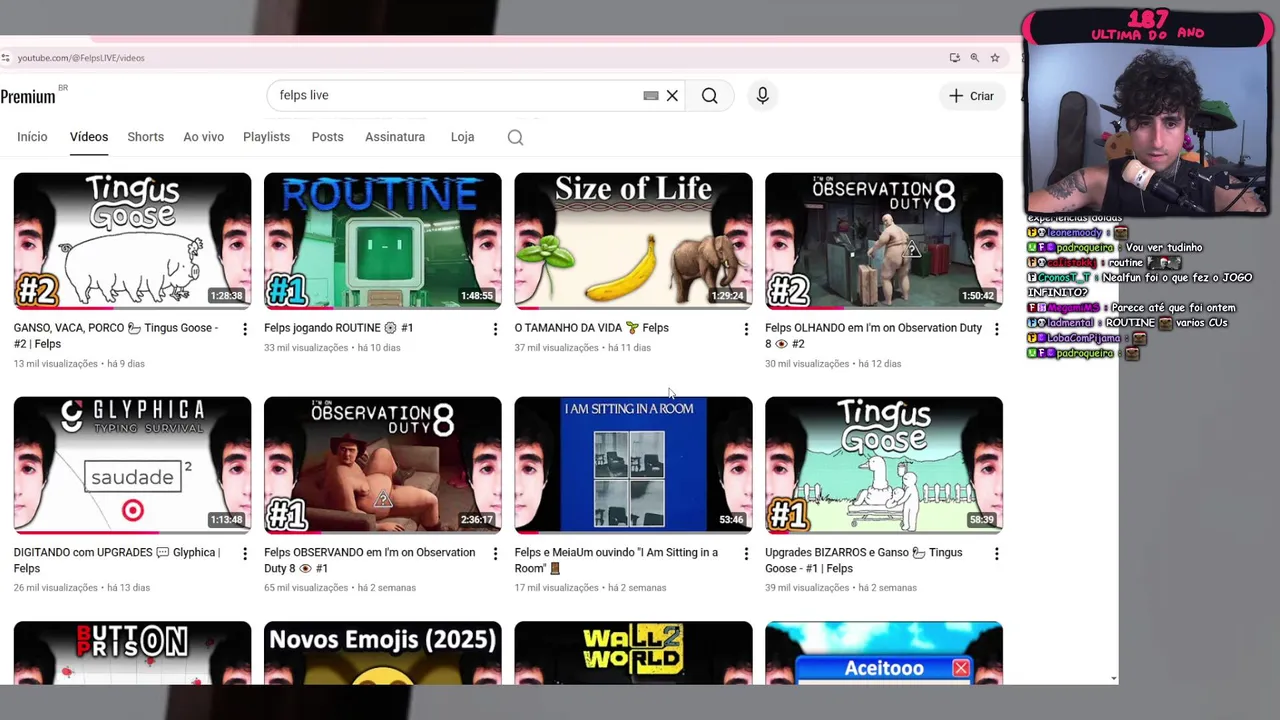
Task: Open options menu for I Am Sitting in a Room
Action: (746, 553)
